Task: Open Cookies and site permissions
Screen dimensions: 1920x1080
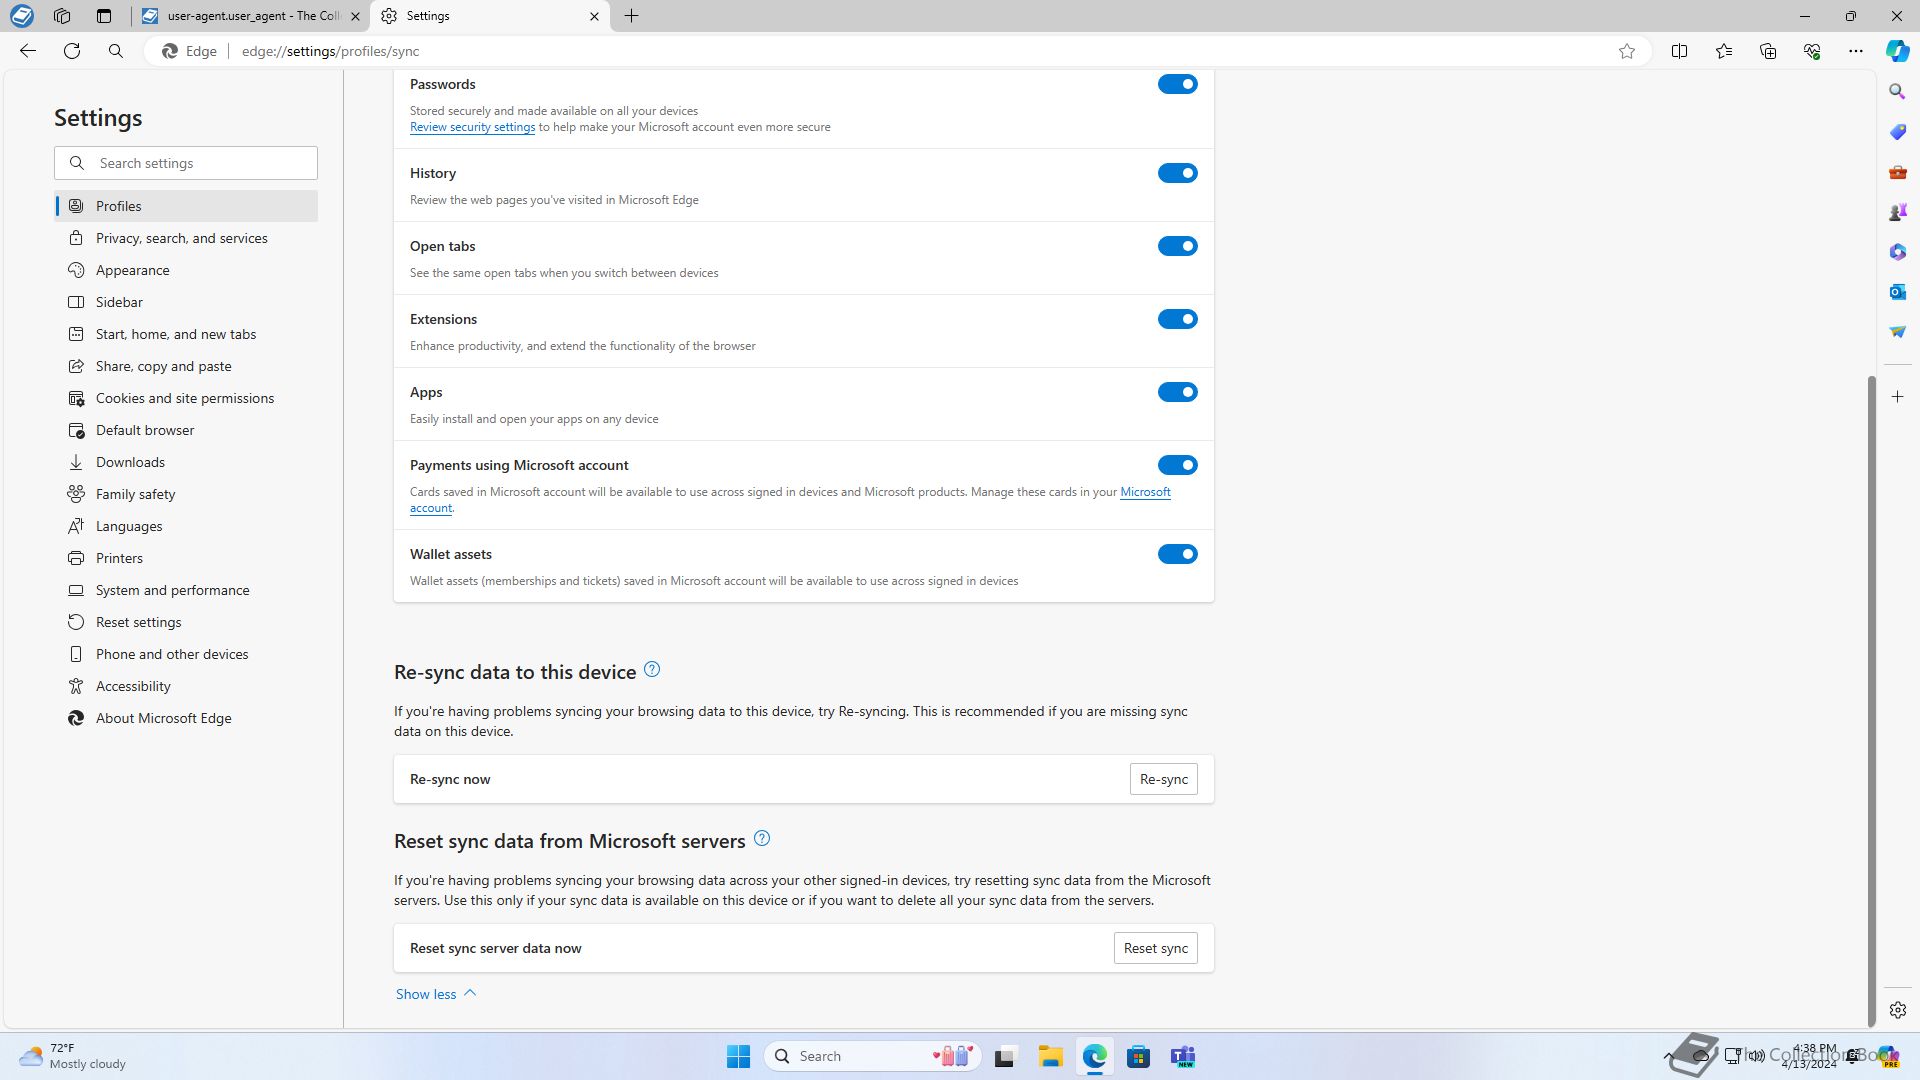Action: pyautogui.click(x=186, y=399)
